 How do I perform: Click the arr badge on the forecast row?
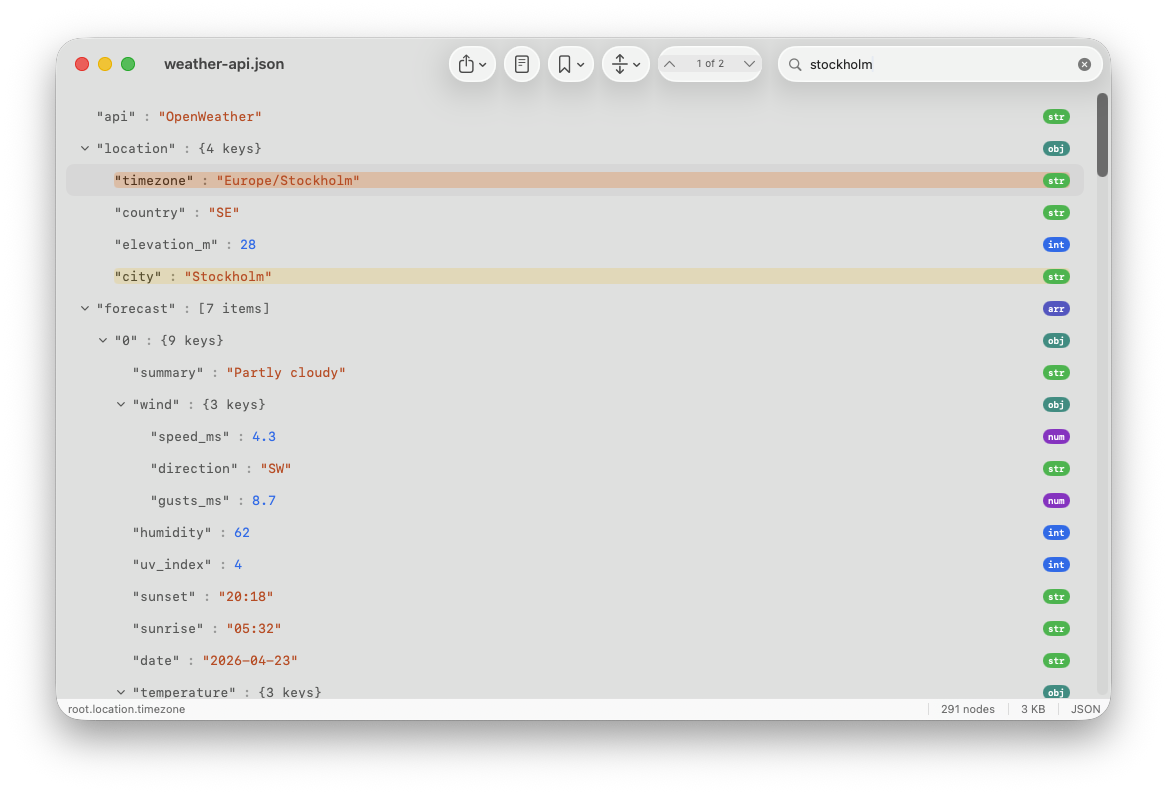(x=1056, y=308)
